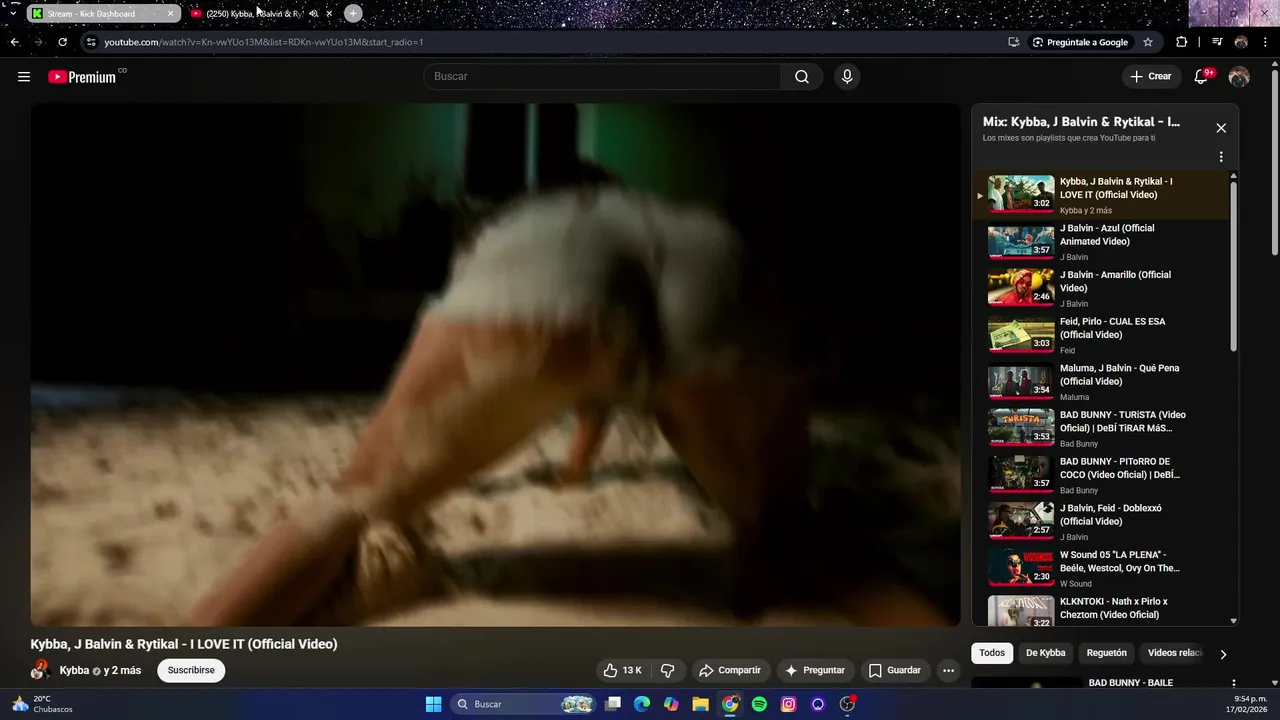Open the YouTube guide hamburger menu
Screen dimensions: 1280x720
tap(24, 77)
